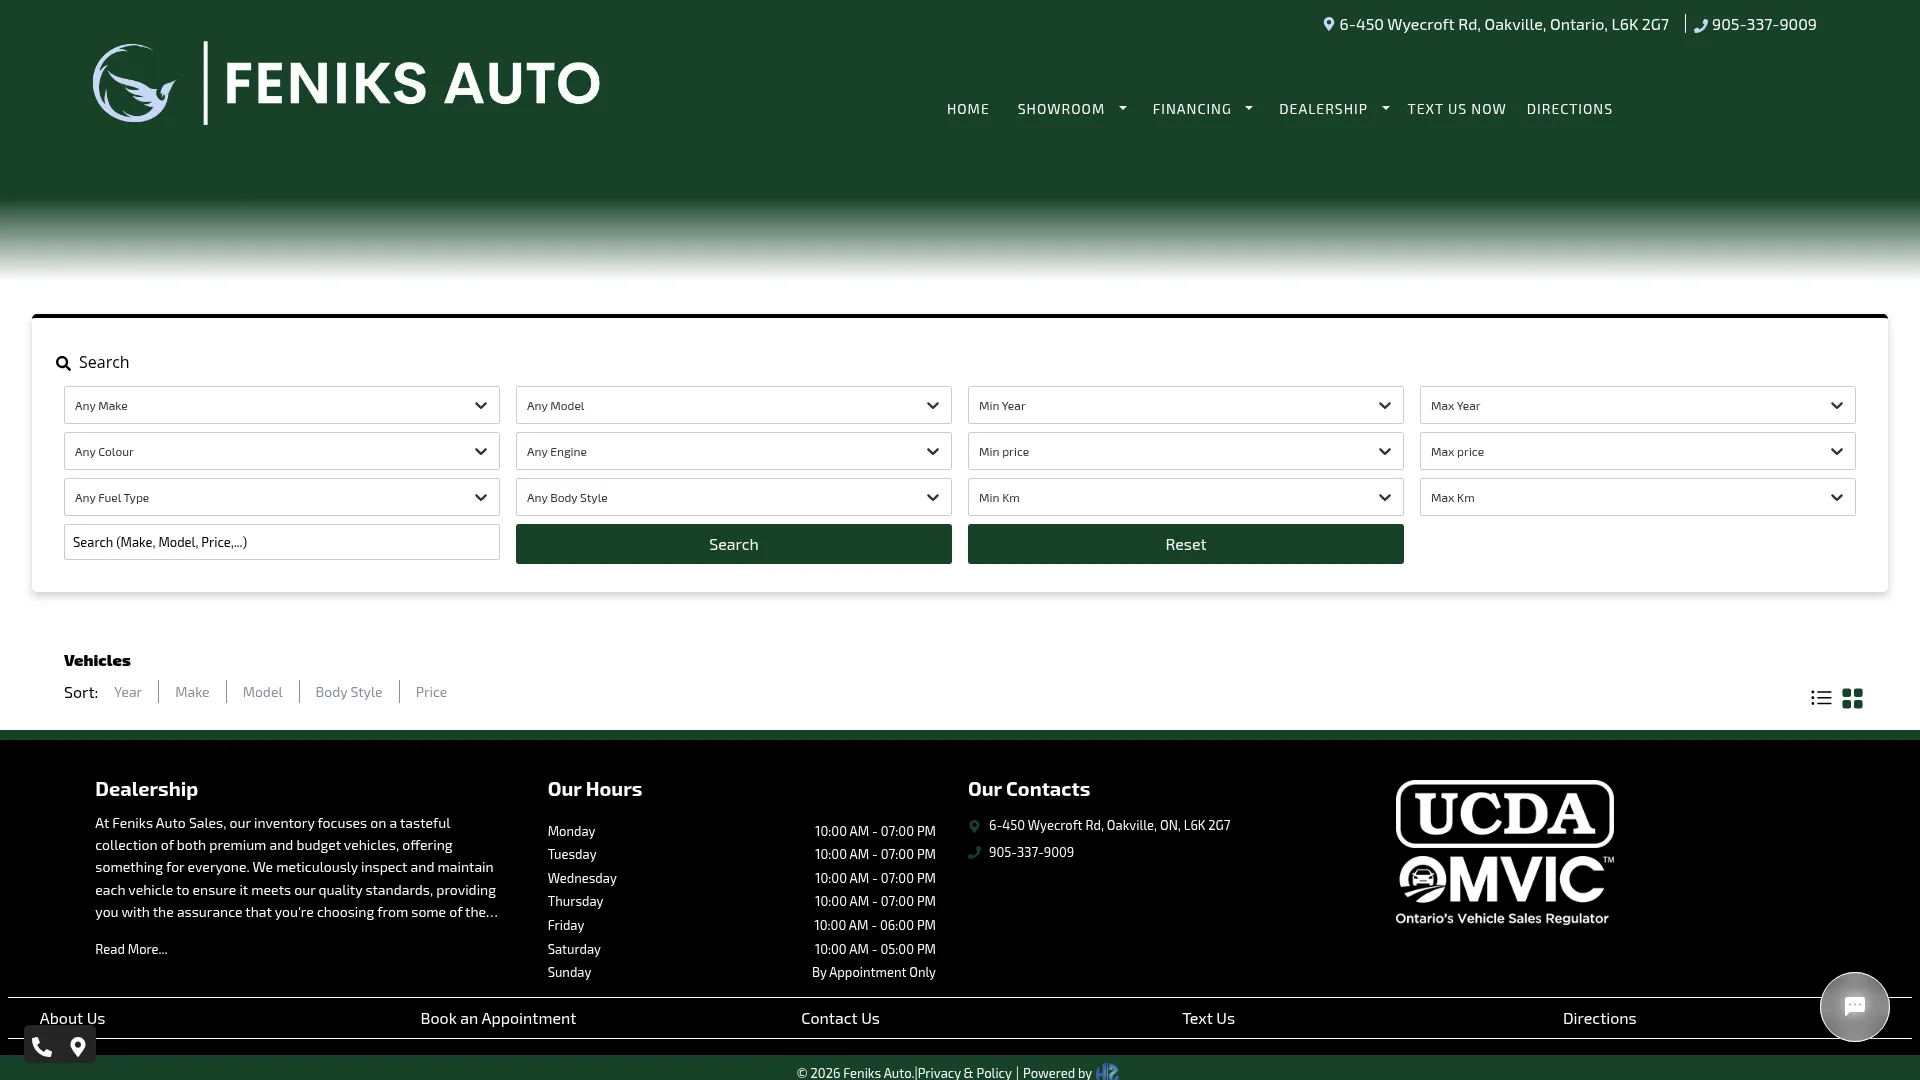Sort vehicles by Price
This screenshot has height=1080, width=1920.
point(431,692)
